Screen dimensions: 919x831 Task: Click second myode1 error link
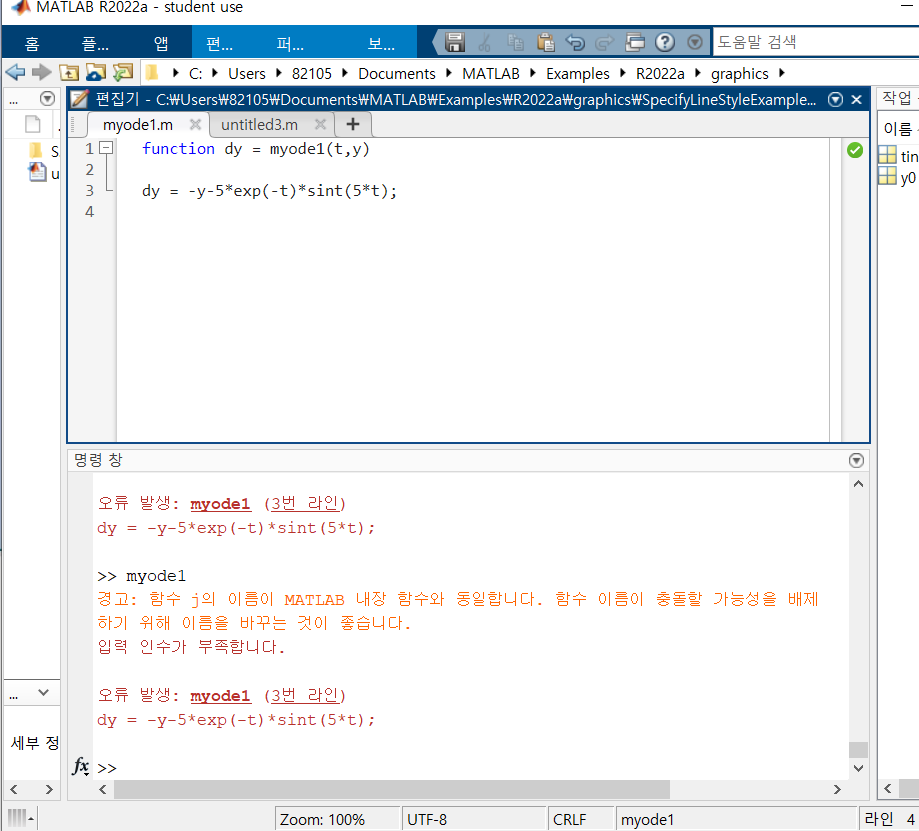(220, 696)
